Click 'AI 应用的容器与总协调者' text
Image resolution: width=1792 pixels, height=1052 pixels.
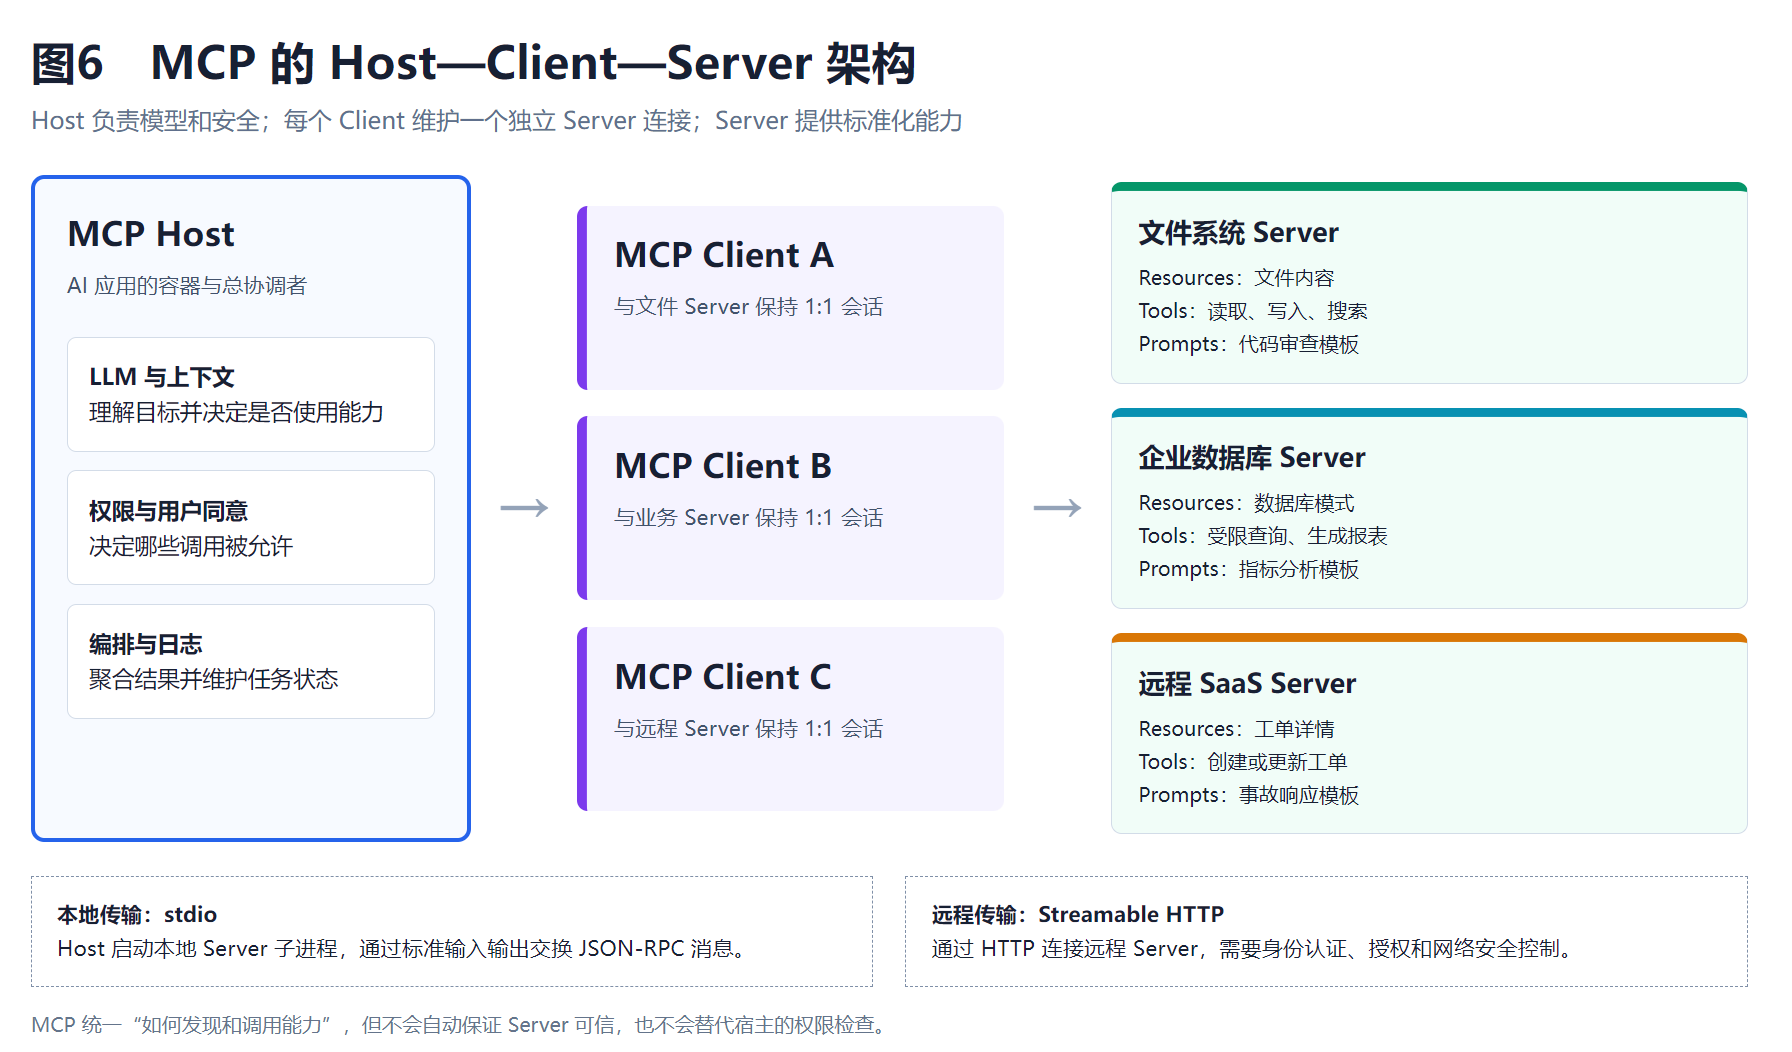[x=187, y=286]
